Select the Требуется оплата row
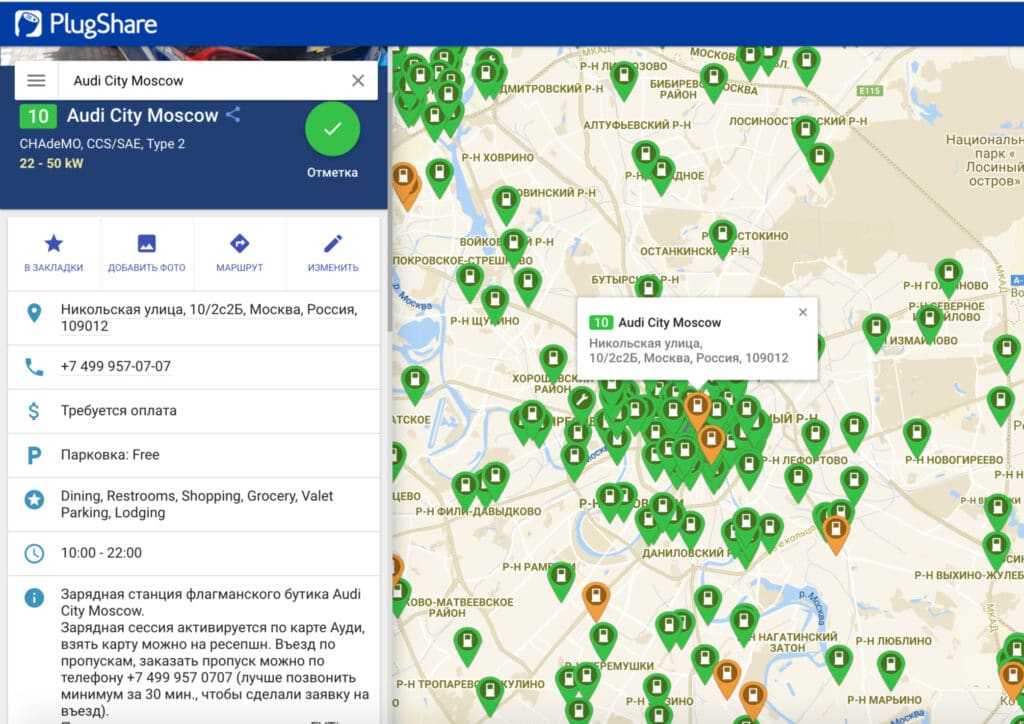 click(194, 411)
